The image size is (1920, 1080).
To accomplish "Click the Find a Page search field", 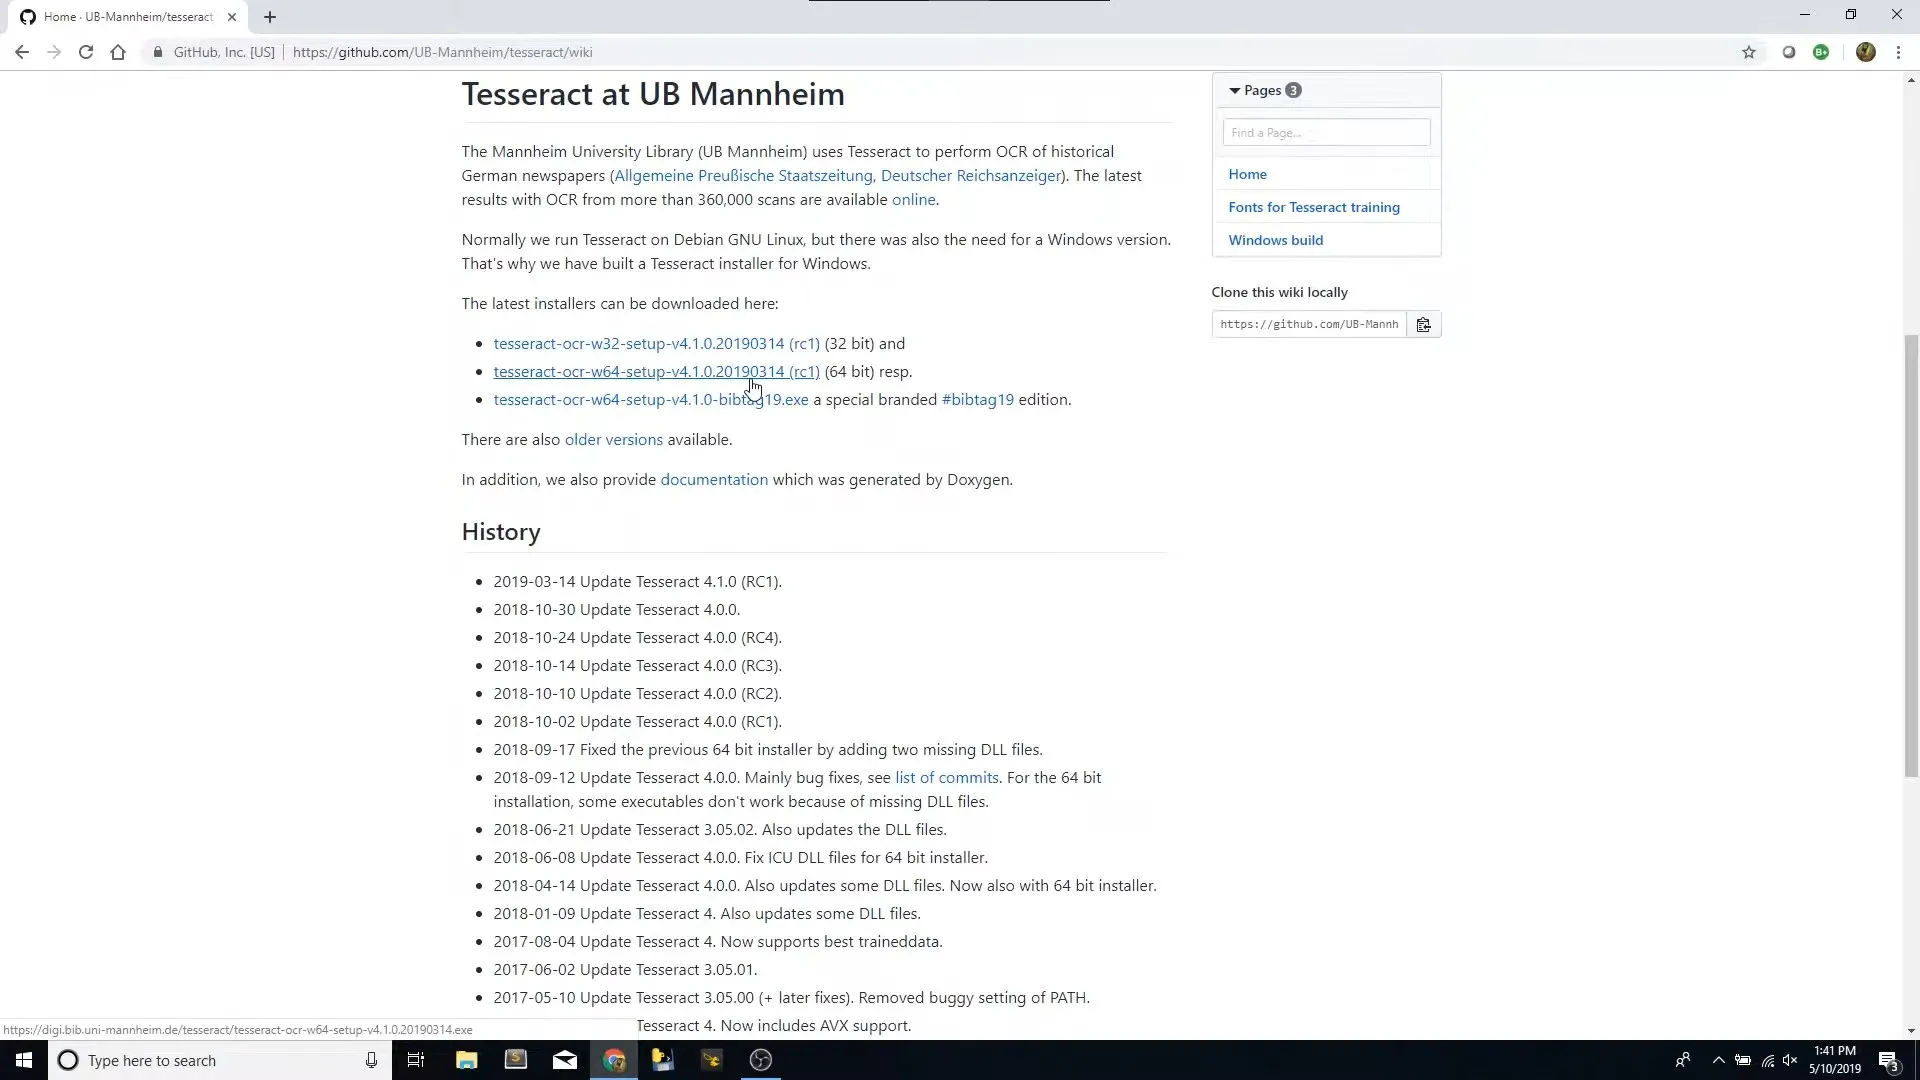I will click(1325, 132).
